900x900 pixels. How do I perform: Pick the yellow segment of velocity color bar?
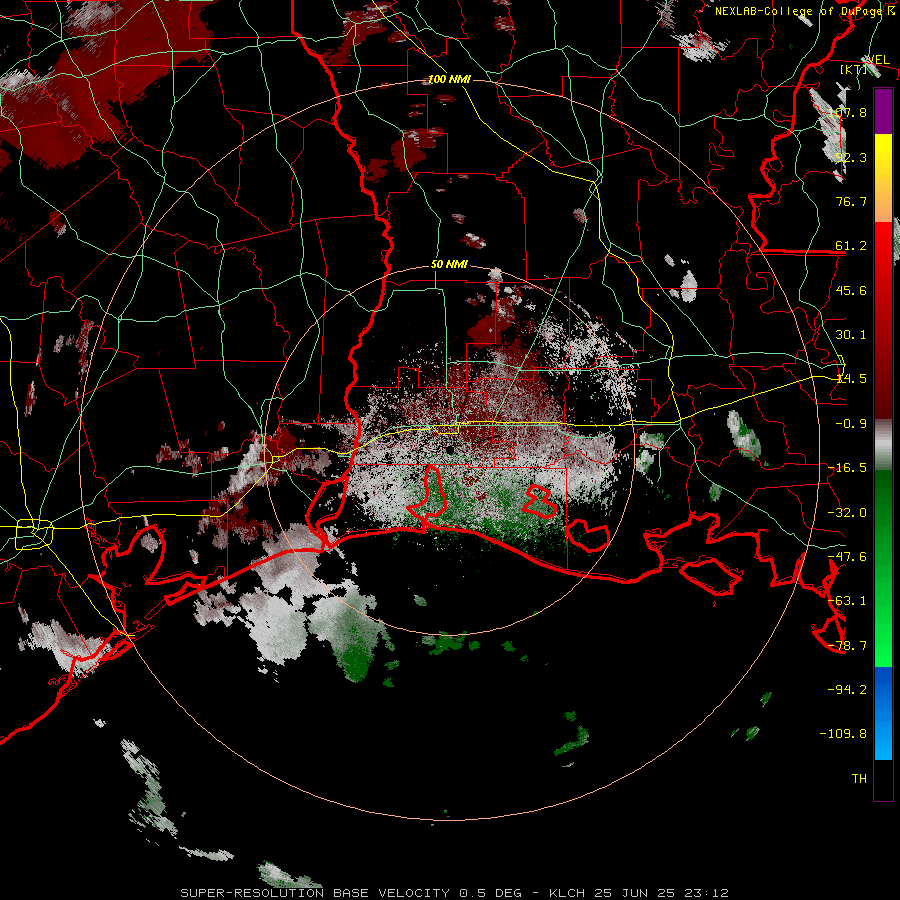pyautogui.click(x=883, y=178)
